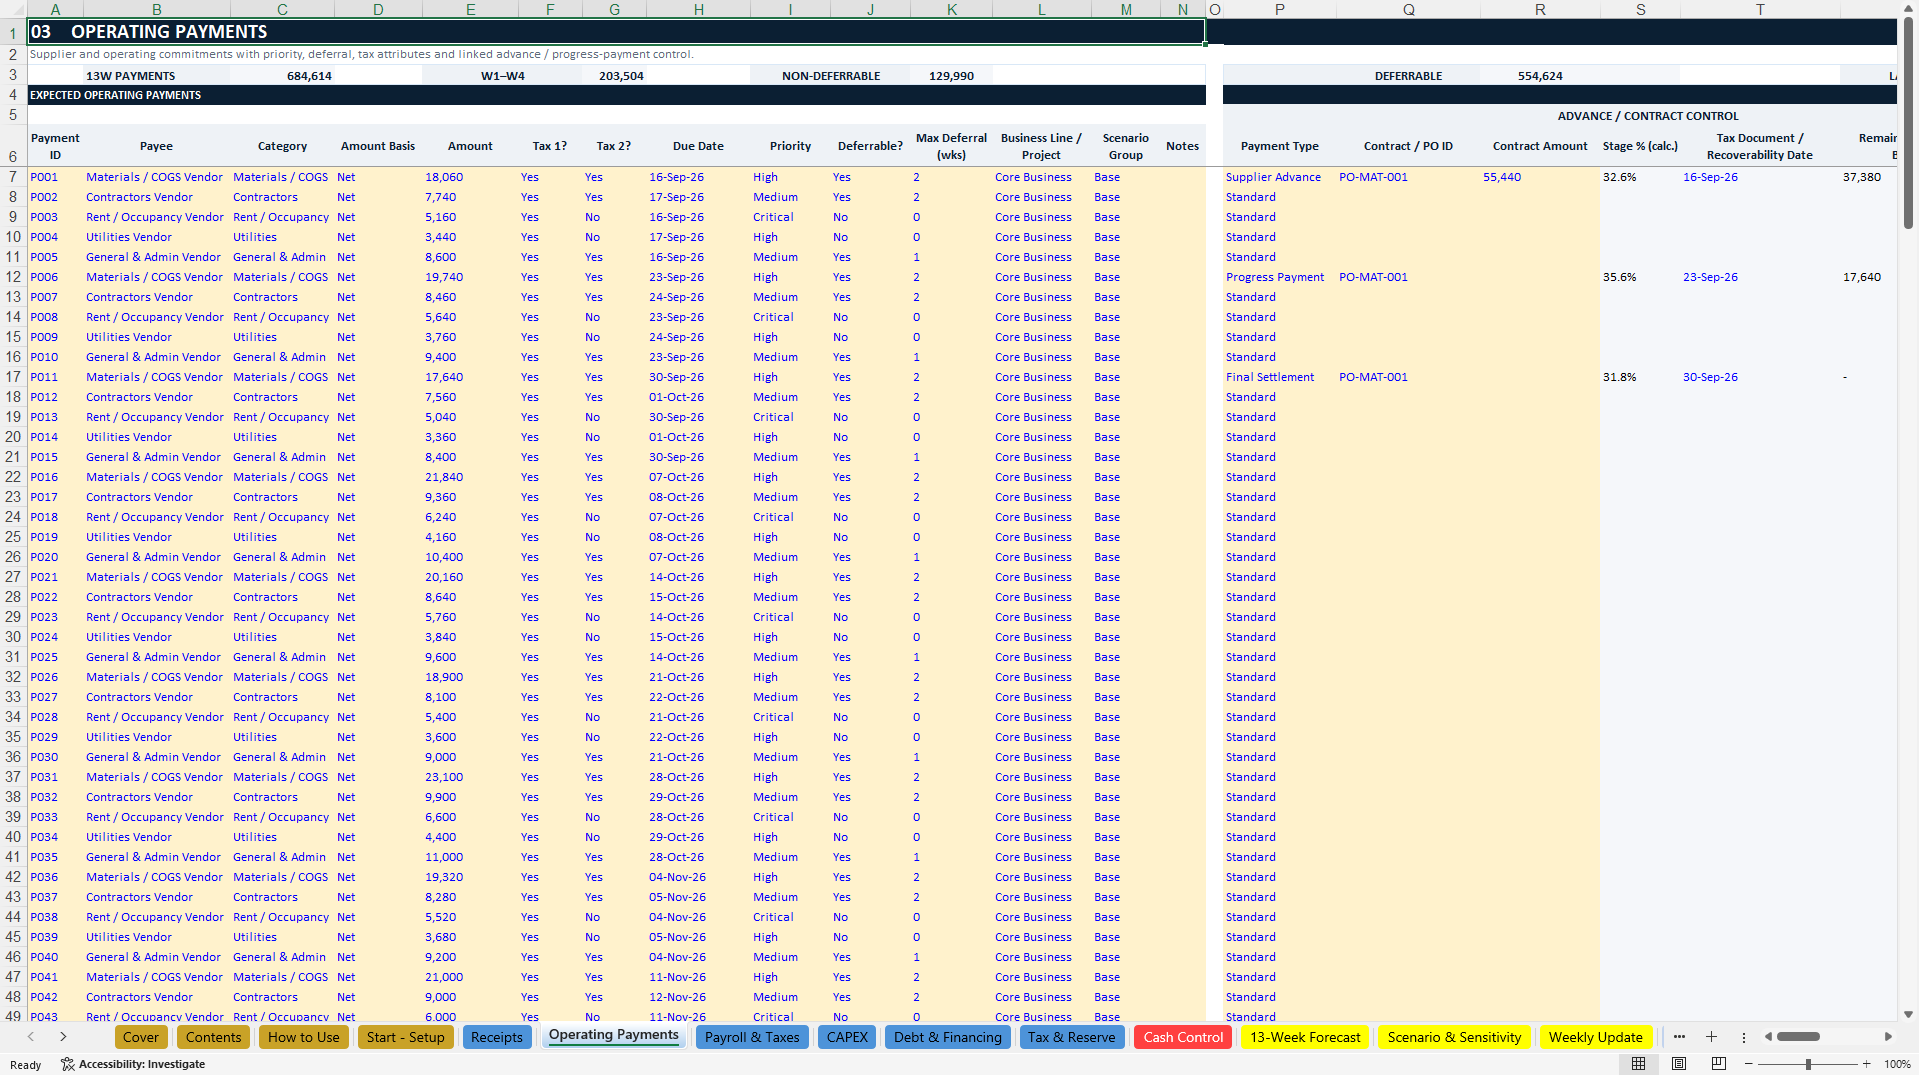Select column header H
Viewport: 1919px width, 1075px height.
(x=698, y=9)
